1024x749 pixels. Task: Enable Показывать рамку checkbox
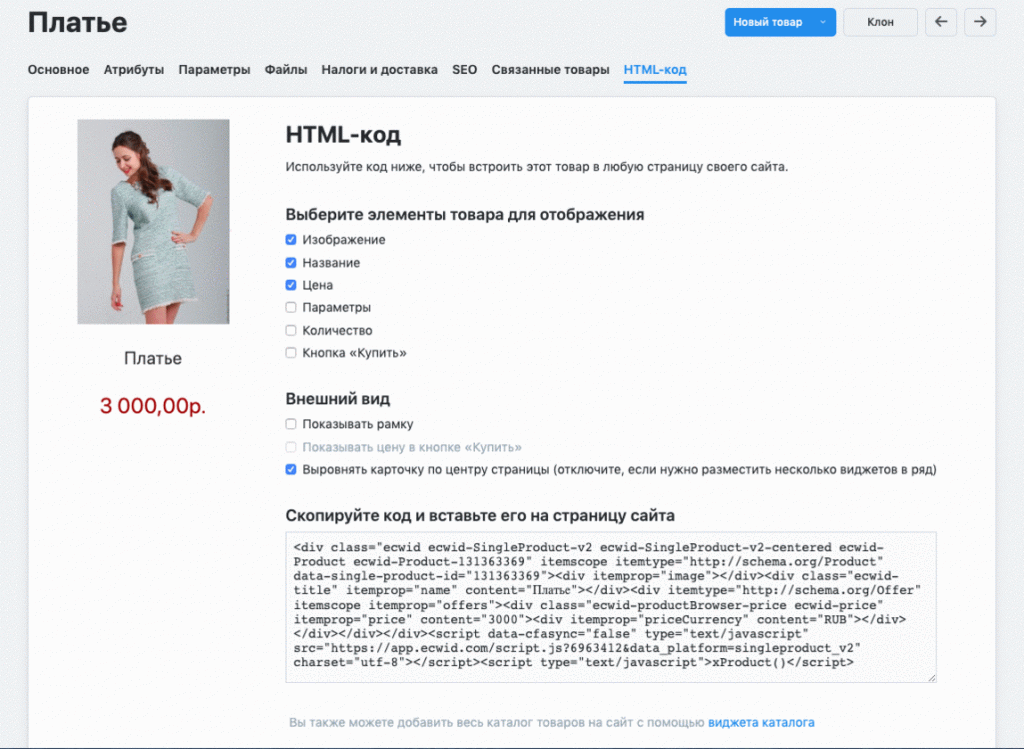291,424
